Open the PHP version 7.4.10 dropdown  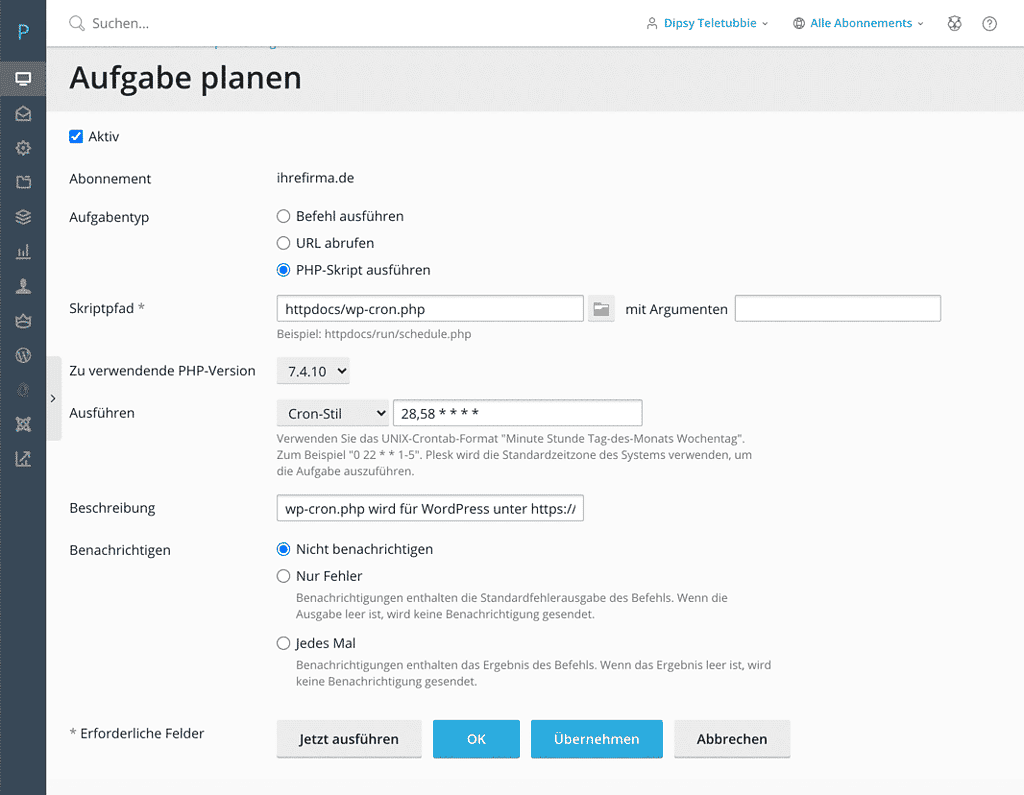click(313, 371)
